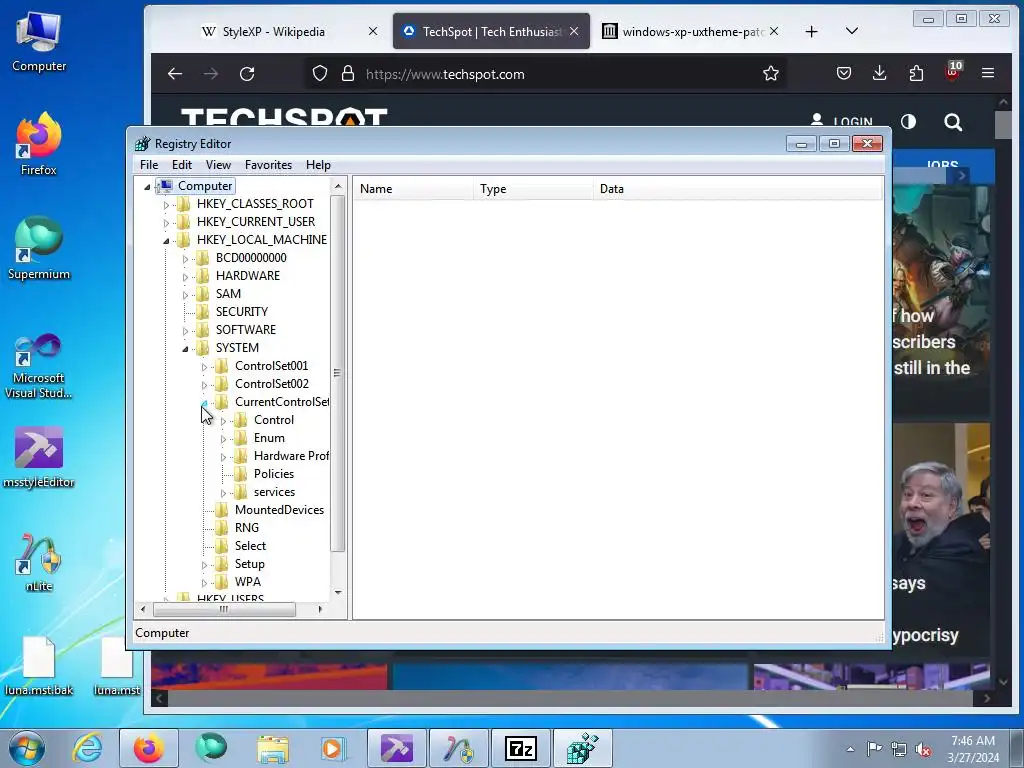
Task: Open Windows Explorer from taskbar
Action: coord(272,748)
